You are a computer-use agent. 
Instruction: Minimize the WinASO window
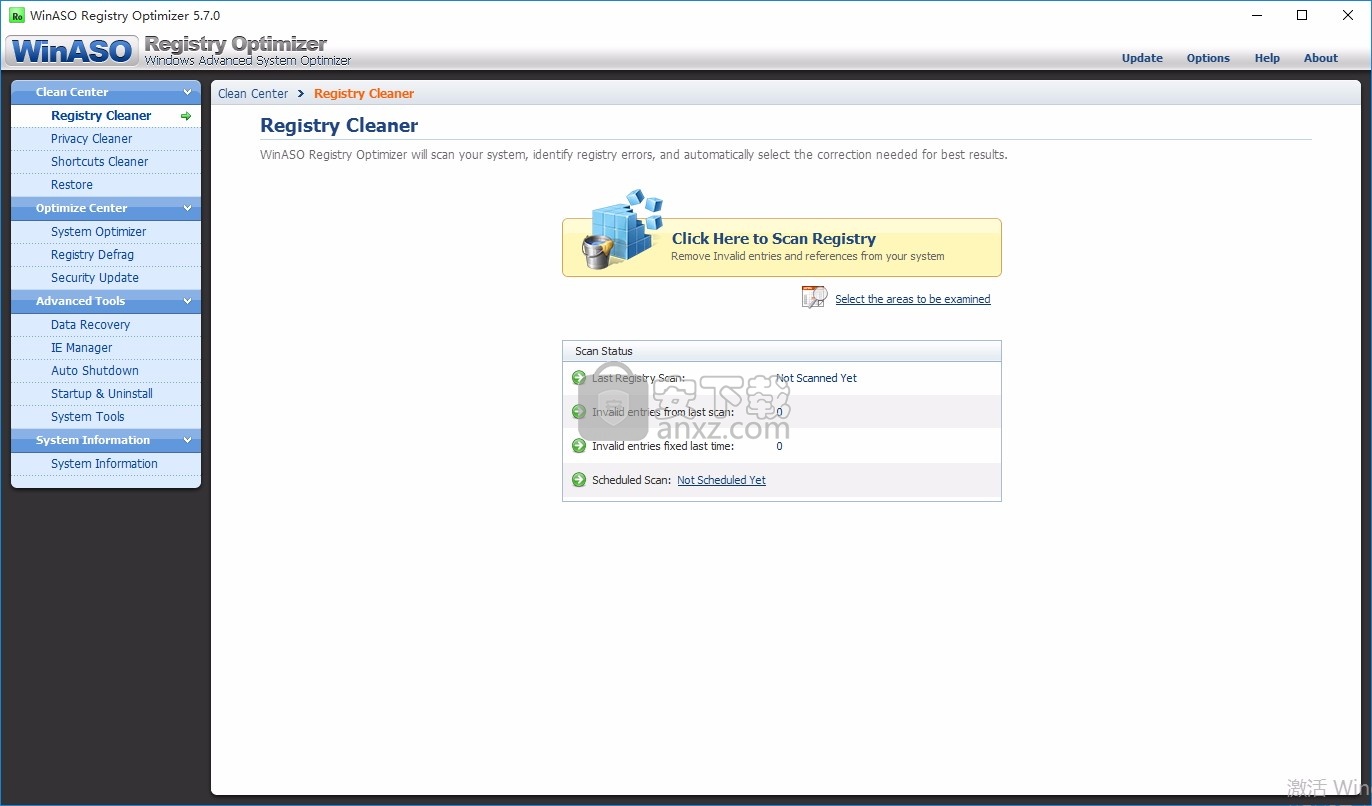[x=1256, y=15]
